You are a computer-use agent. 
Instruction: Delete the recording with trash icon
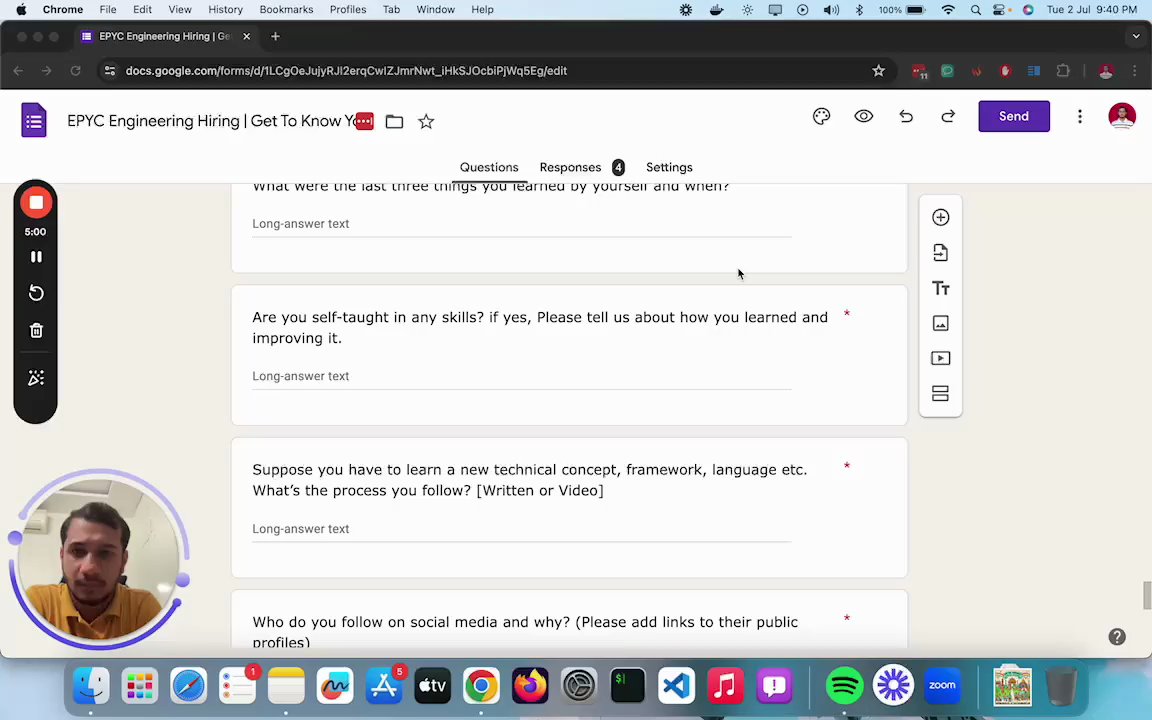coord(35,331)
